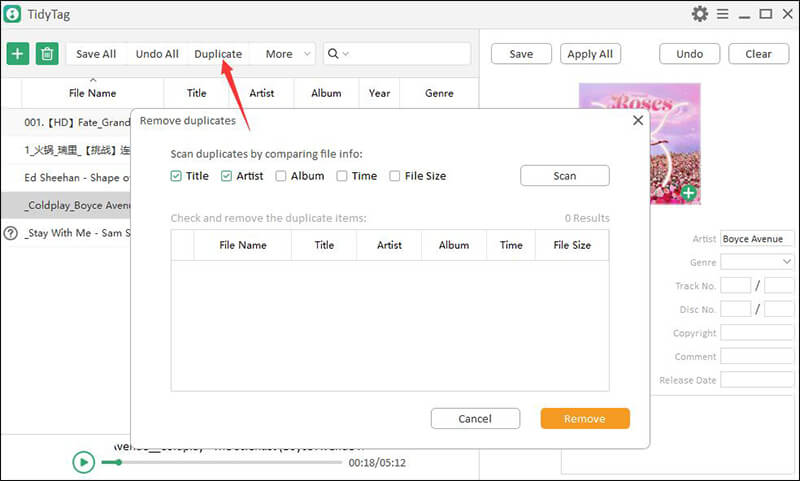Click the green plus on album cover
Viewport: 800px width, 481px height.
point(688,193)
